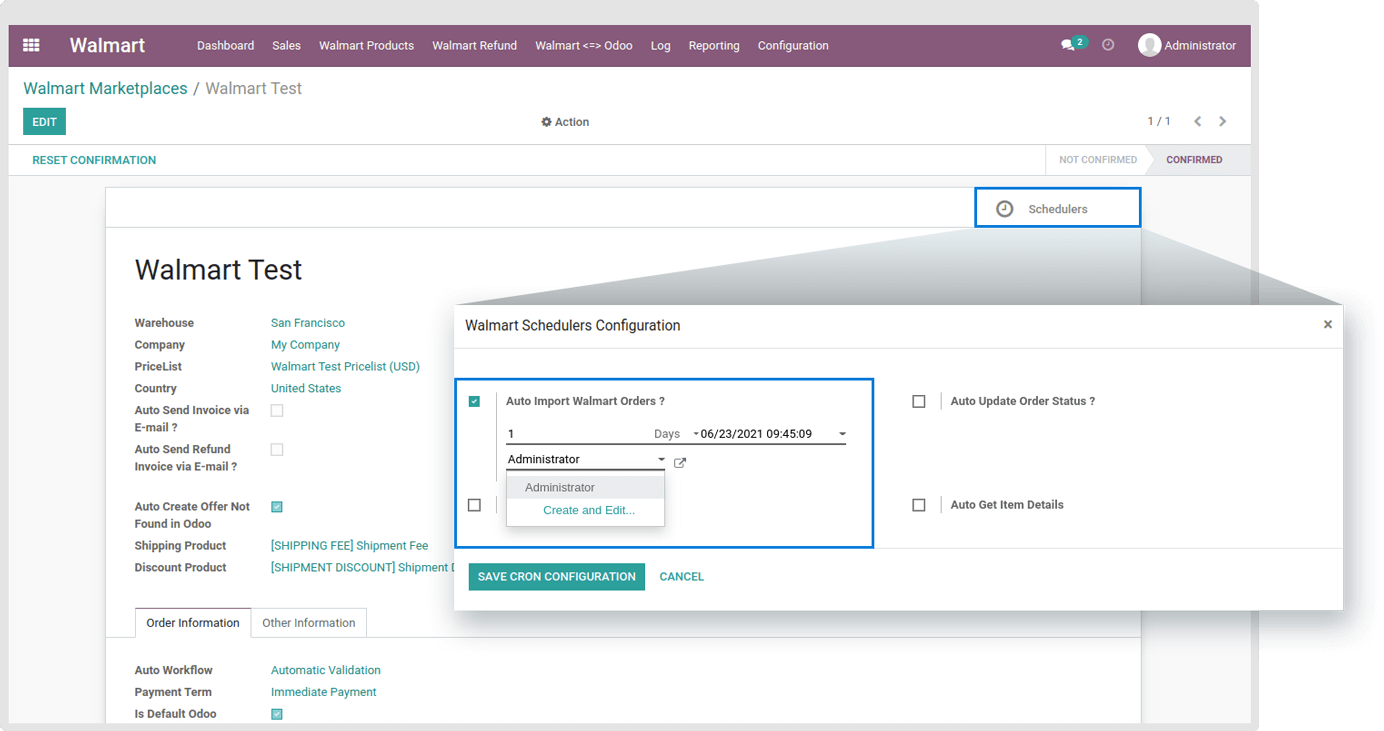Click RESET CONFIRMATION button

tap(94, 160)
